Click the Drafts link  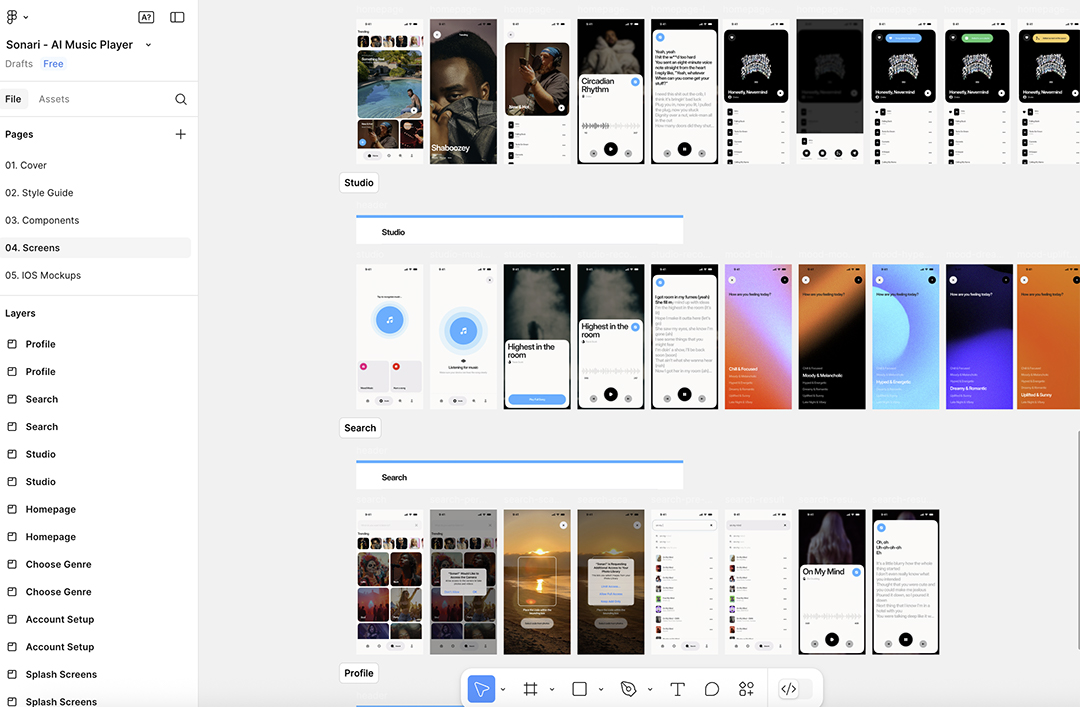pos(19,64)
